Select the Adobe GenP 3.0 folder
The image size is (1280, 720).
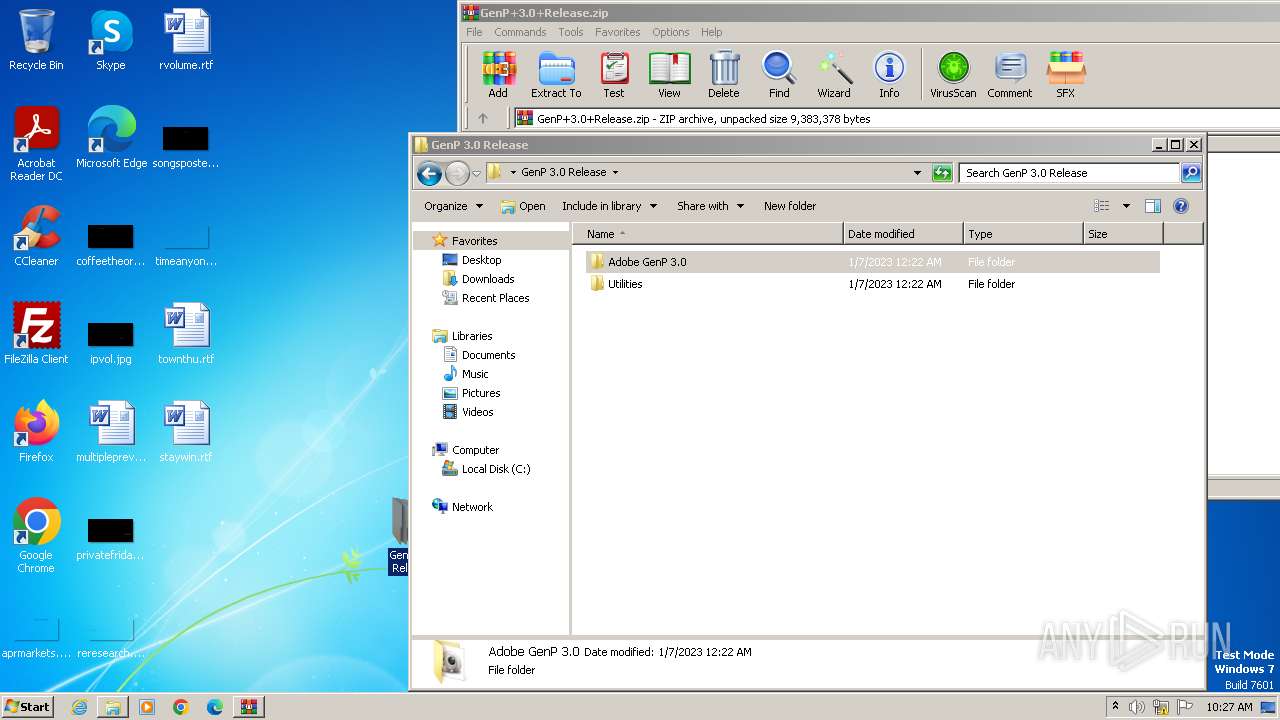coord(872,262)
